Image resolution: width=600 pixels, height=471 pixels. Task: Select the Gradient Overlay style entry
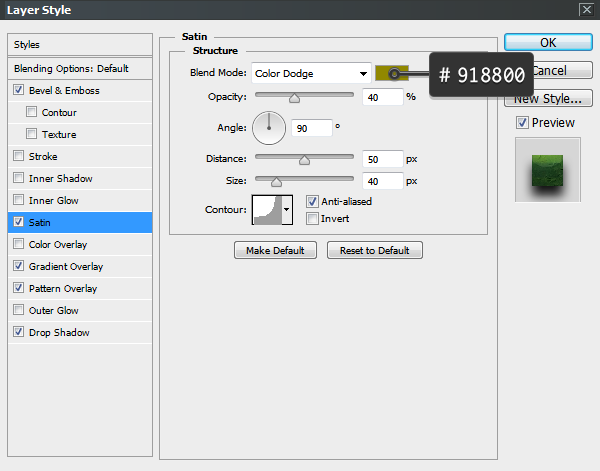[66, 266]
